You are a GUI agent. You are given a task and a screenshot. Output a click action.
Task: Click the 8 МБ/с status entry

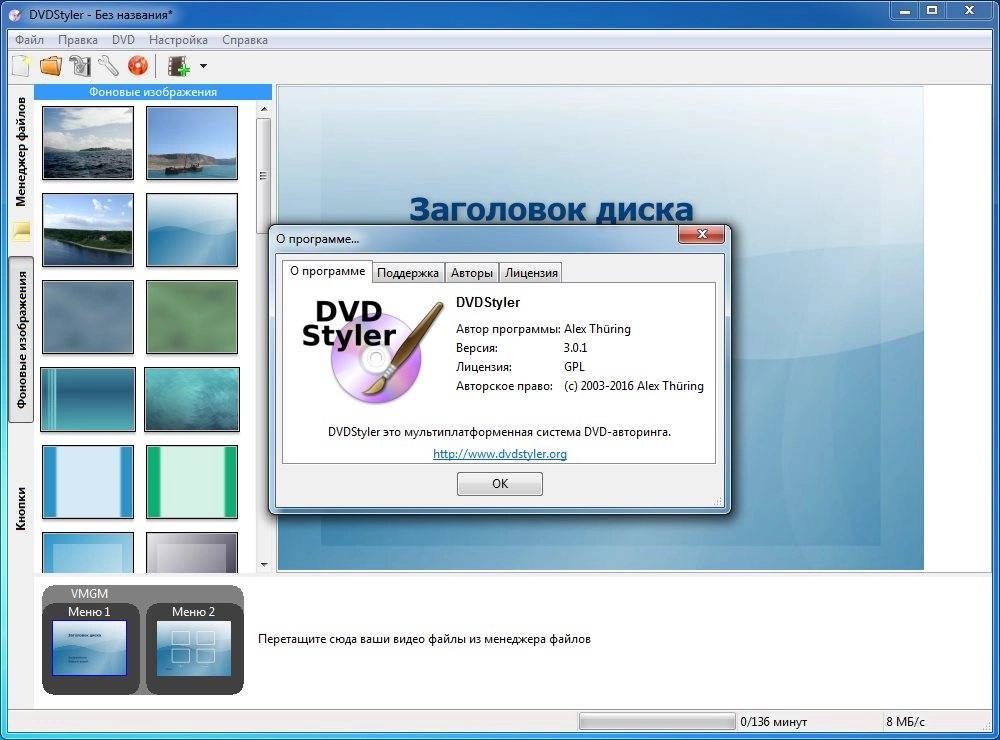[905, 722]
